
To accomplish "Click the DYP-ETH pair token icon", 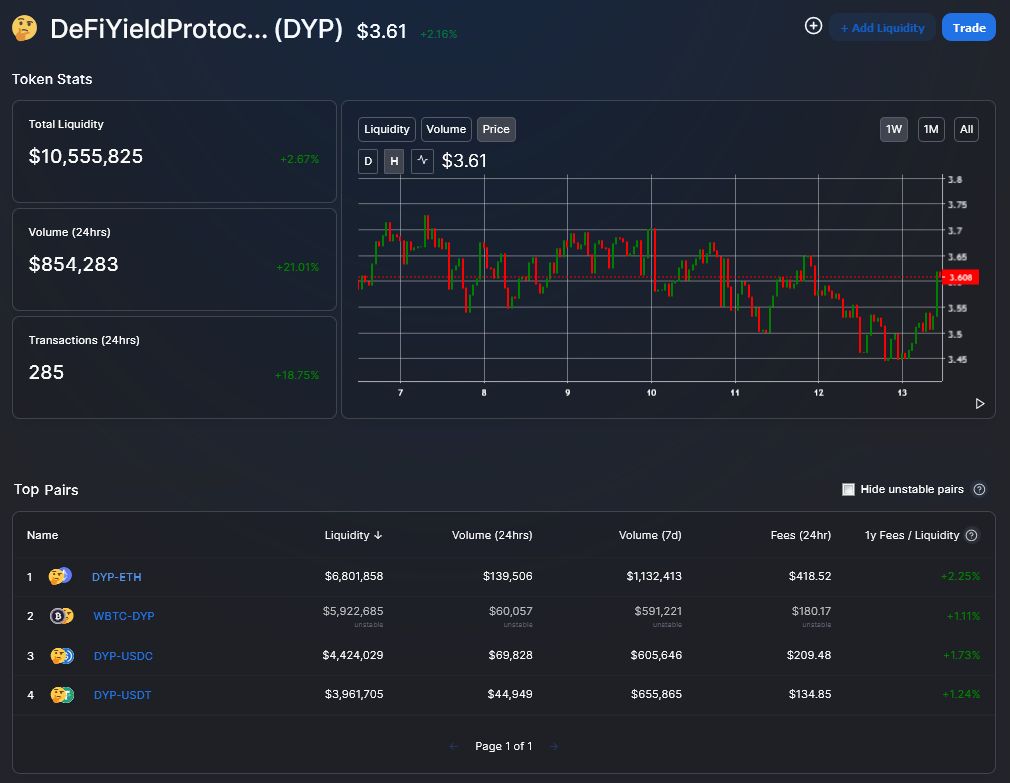I will tap(61, 576).
